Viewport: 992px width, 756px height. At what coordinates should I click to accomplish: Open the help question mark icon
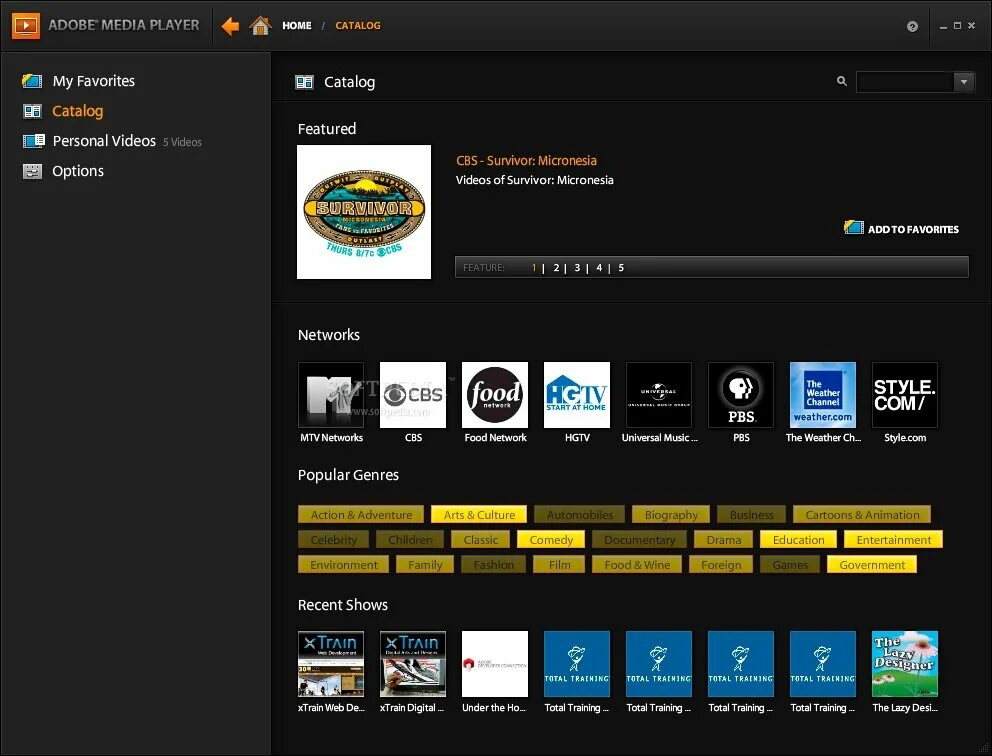912,26
